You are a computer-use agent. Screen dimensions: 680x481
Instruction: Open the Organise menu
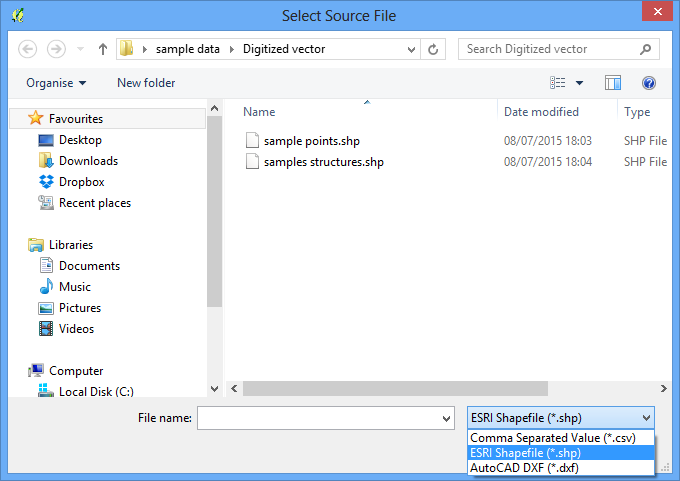point(56,83)
